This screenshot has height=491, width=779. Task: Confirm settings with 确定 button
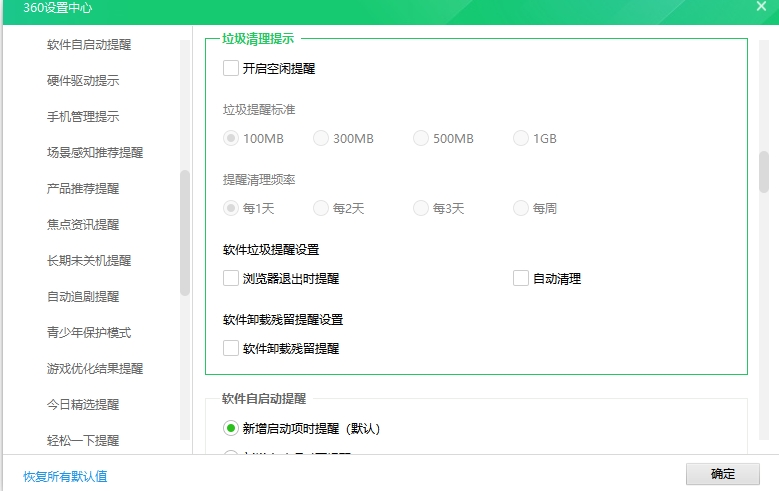[723, 474]
